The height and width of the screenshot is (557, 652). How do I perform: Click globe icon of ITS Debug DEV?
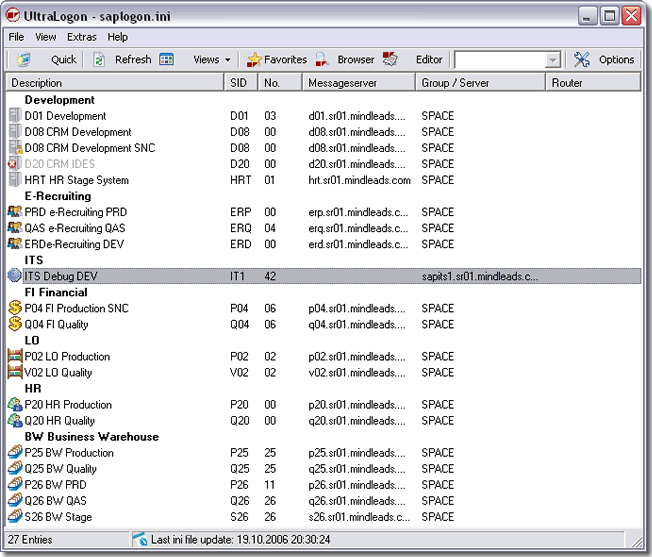(15, 276)
